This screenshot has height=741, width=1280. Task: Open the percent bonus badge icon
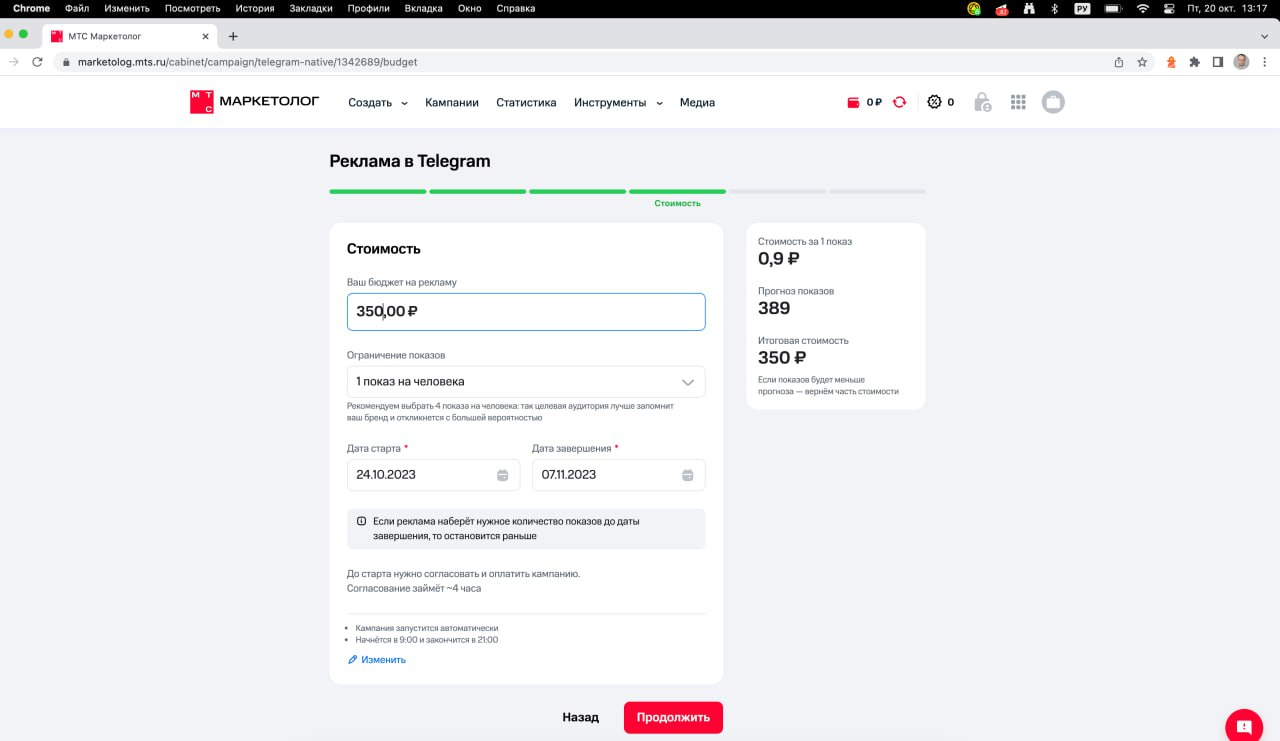[x=934, y=102]
